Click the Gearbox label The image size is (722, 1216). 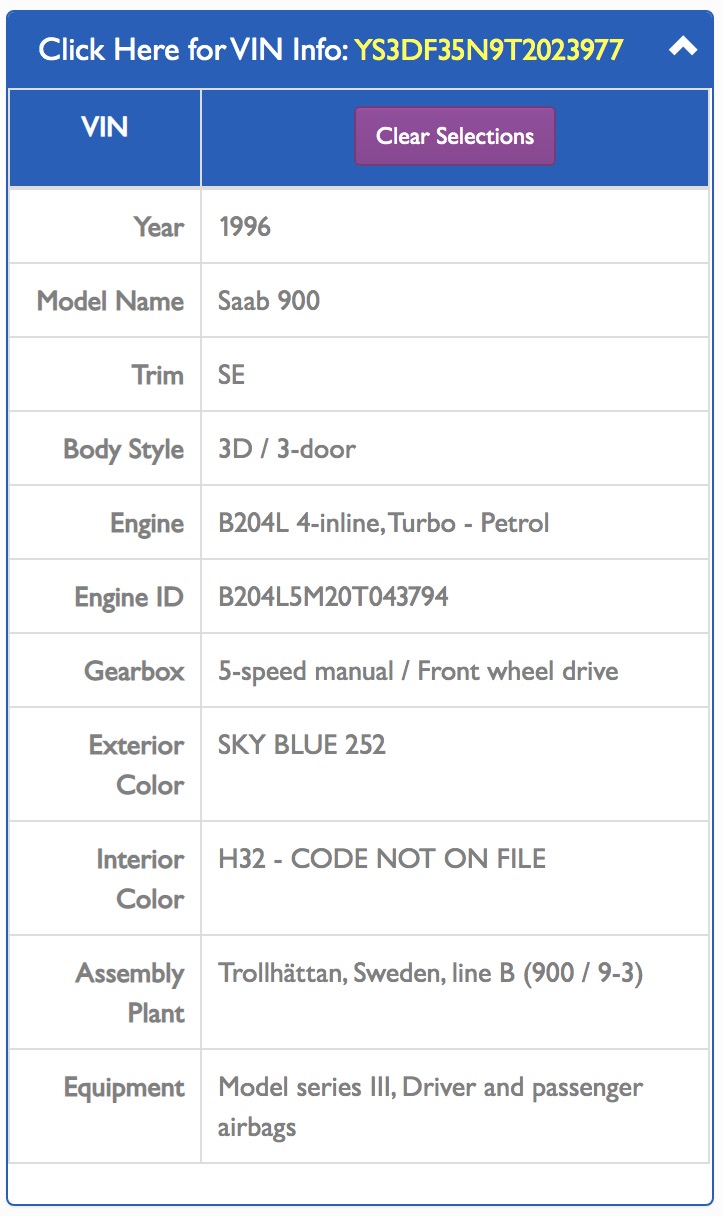click(x=135, y=671)
